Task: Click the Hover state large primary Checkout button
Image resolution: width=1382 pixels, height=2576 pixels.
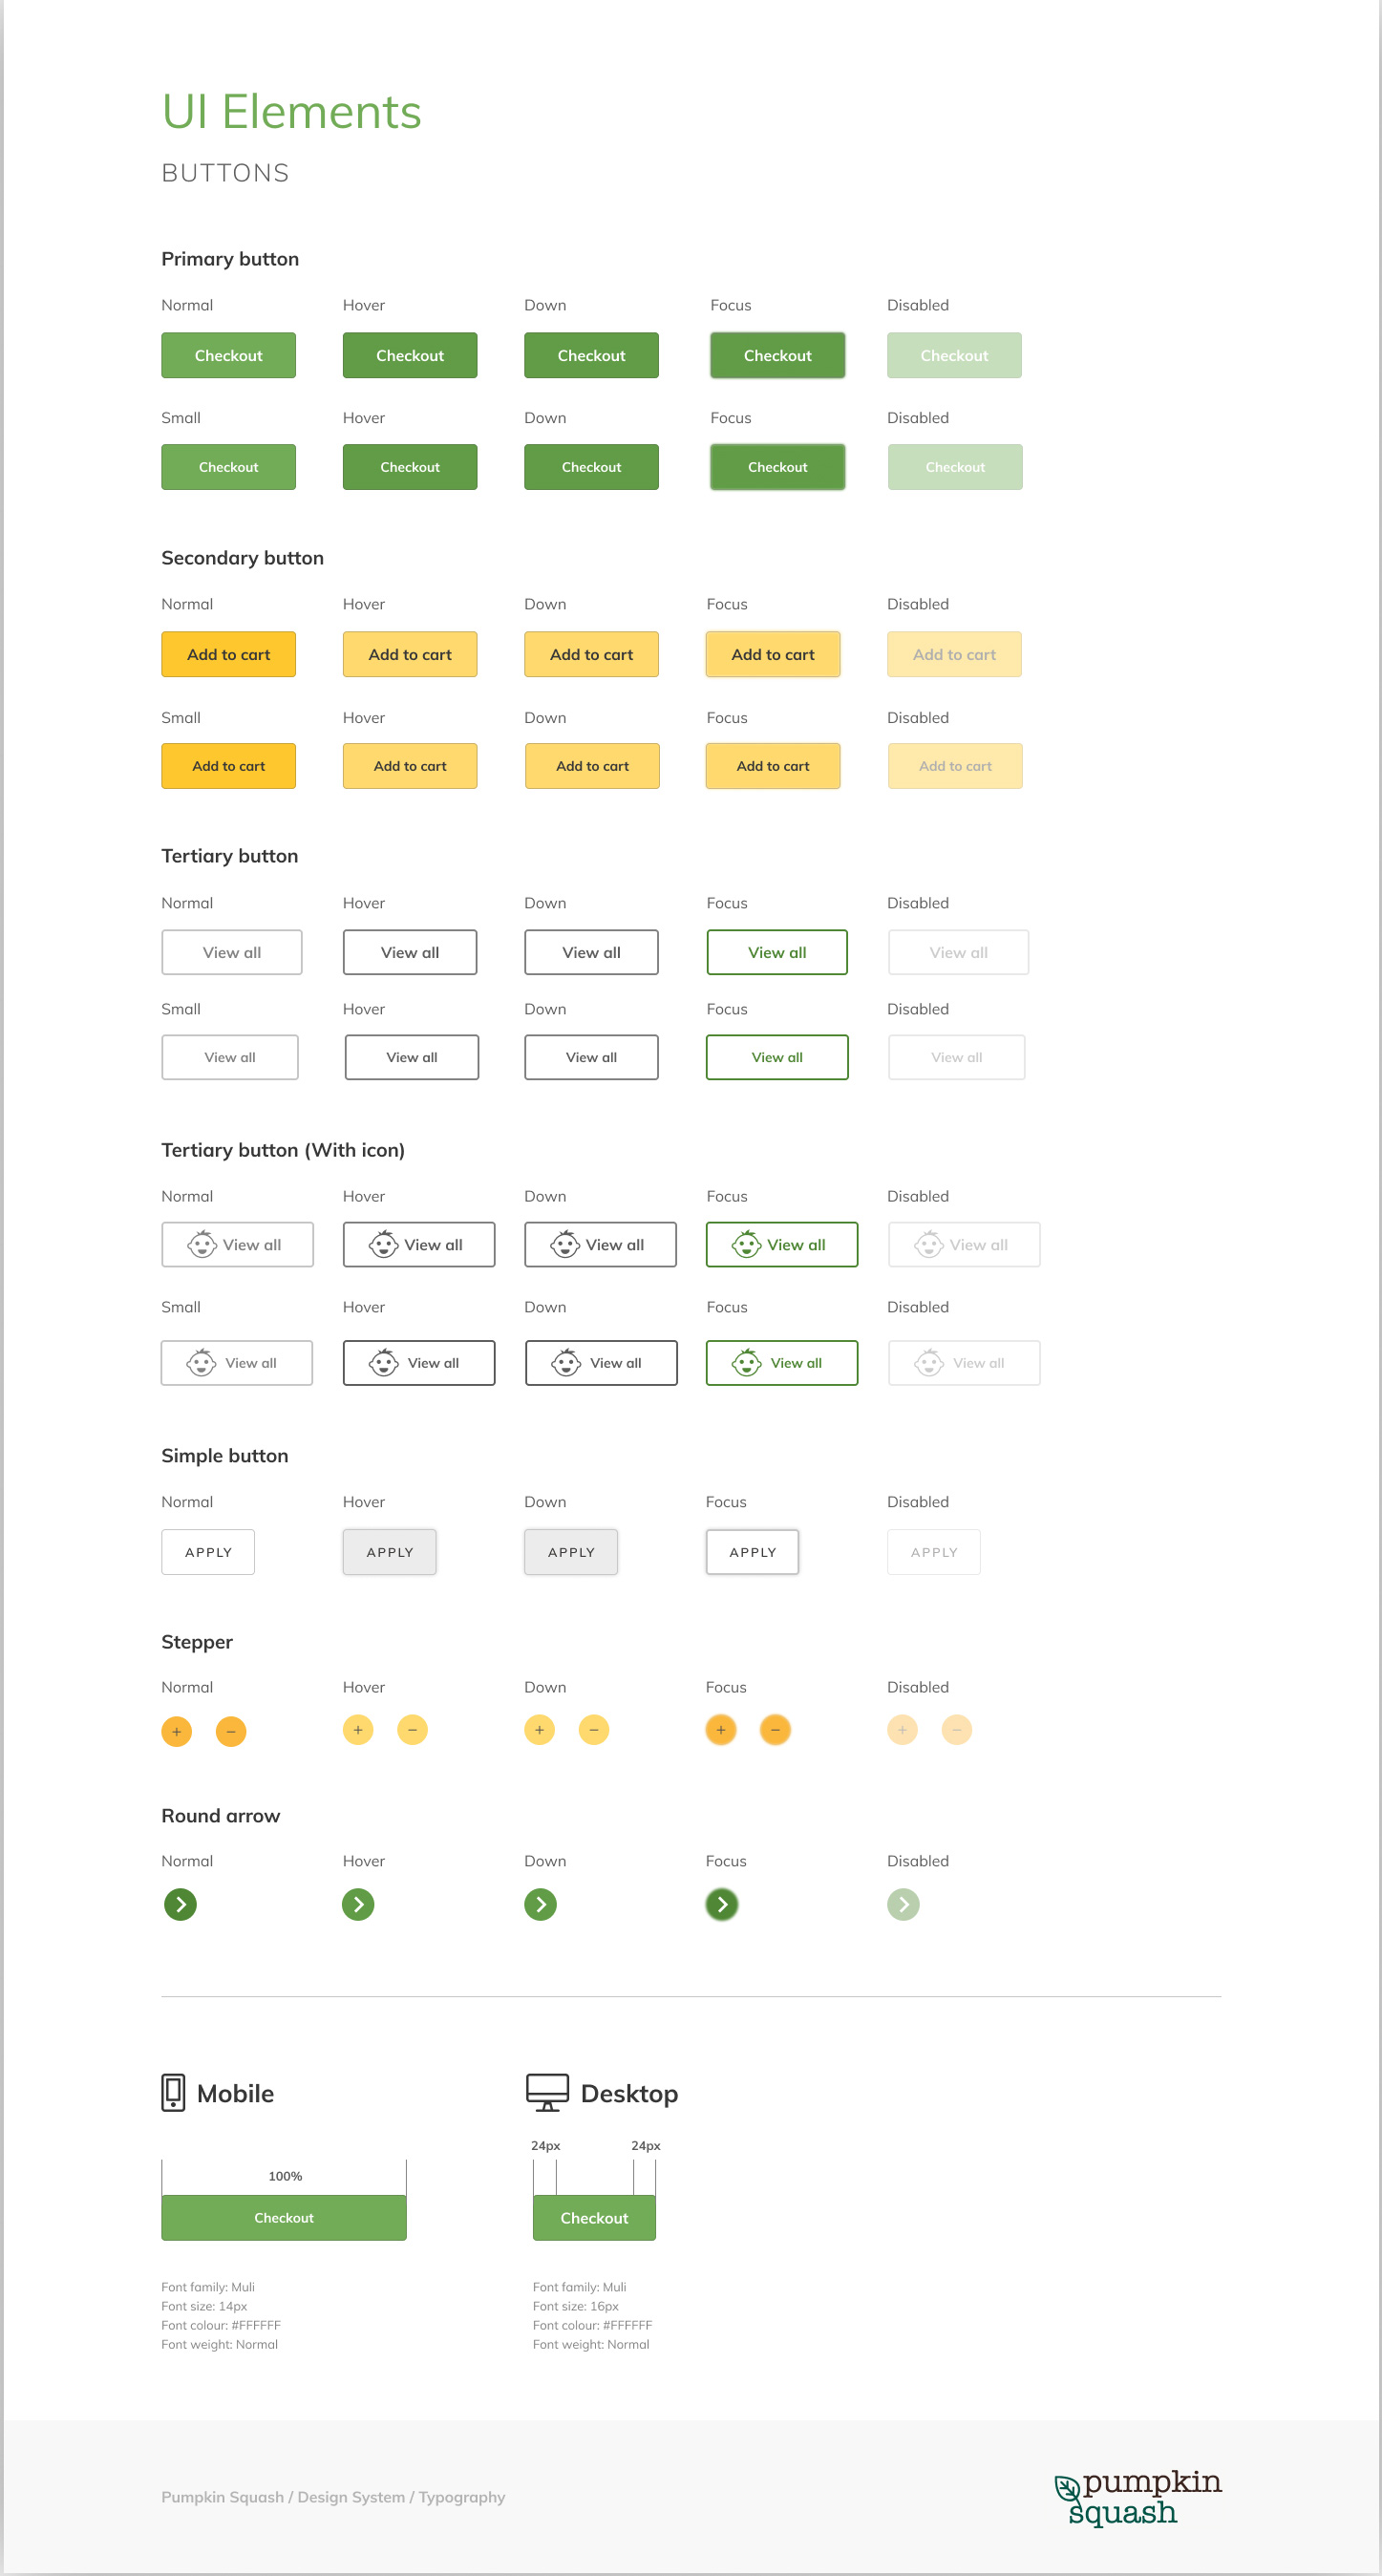Action: click(410, 355)
